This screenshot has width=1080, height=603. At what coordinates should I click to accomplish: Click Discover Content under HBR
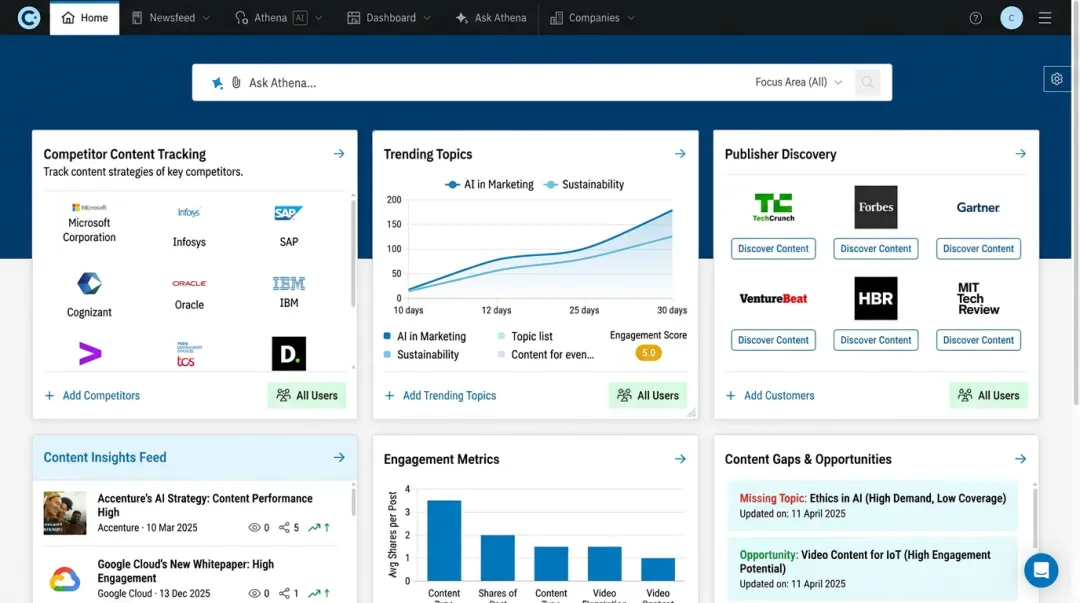[875, 340]
